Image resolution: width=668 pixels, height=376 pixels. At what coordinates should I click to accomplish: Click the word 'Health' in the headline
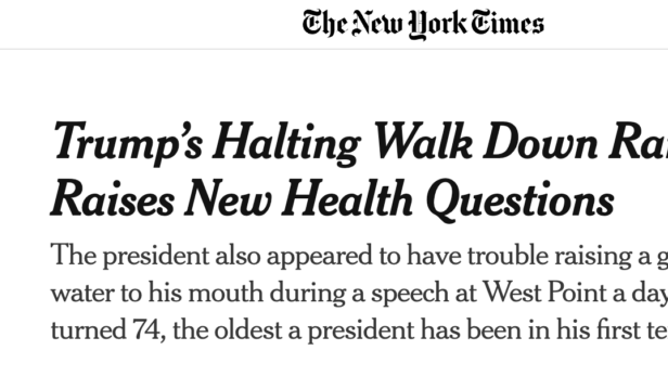347,197
